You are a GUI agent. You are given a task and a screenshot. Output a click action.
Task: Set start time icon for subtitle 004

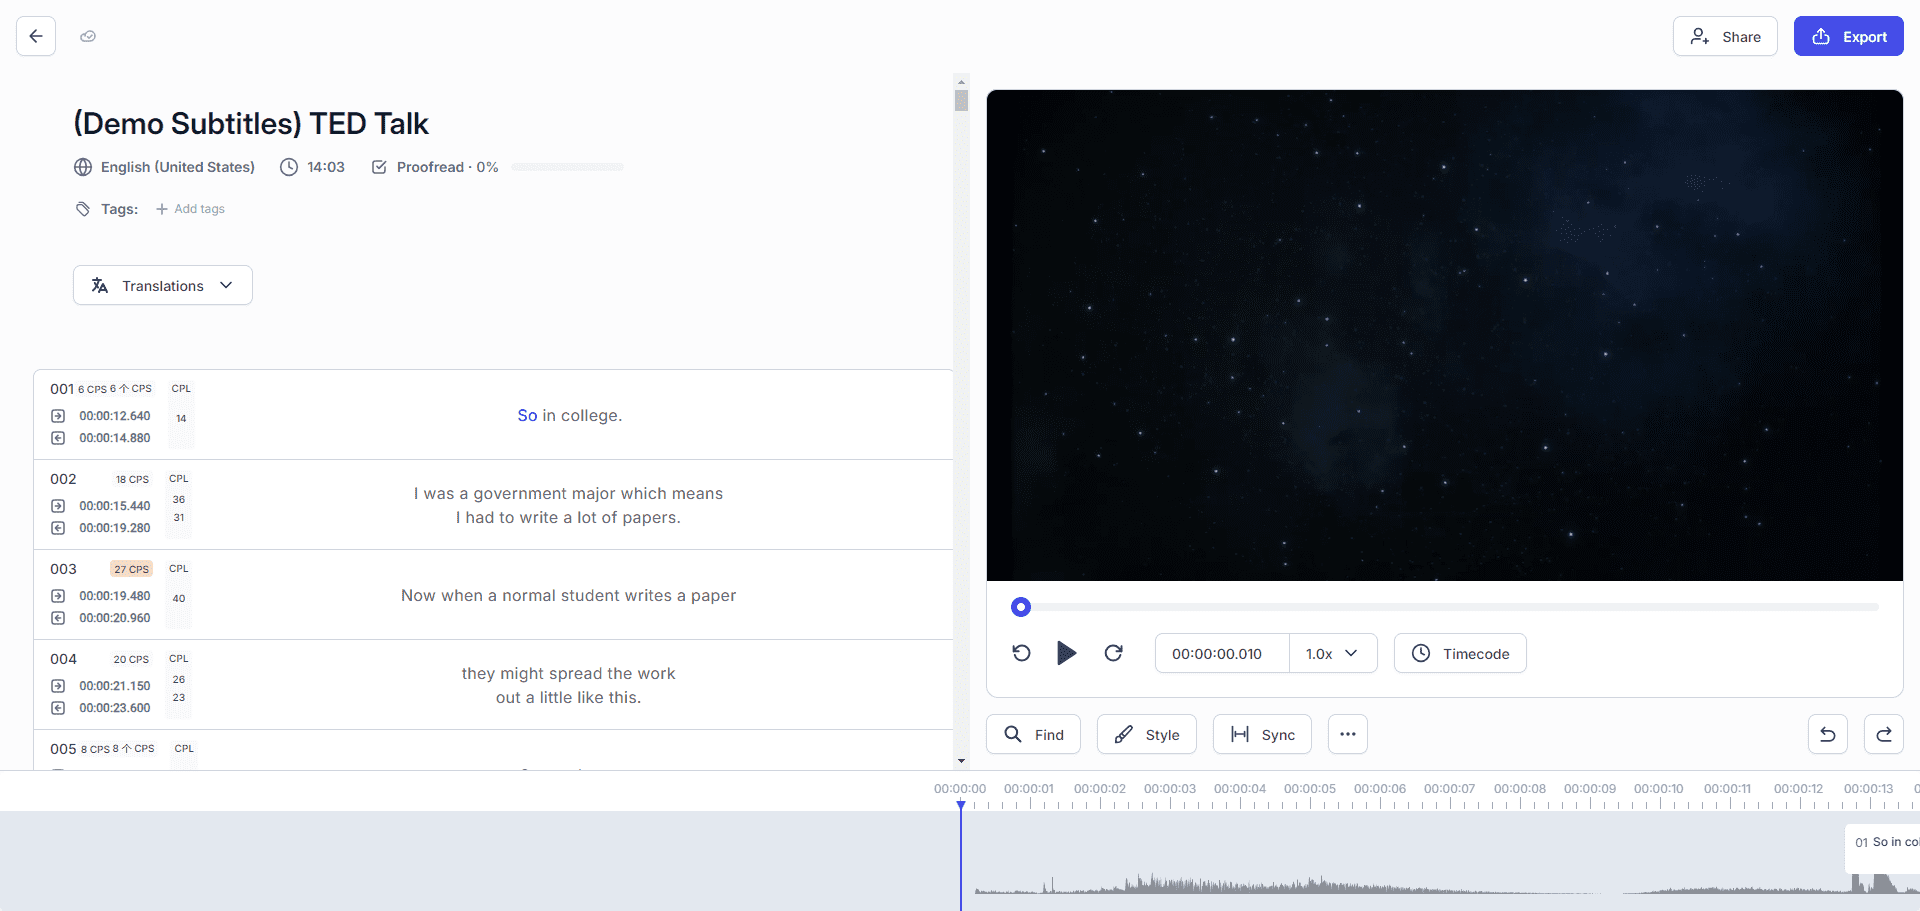tap(58, 686)
